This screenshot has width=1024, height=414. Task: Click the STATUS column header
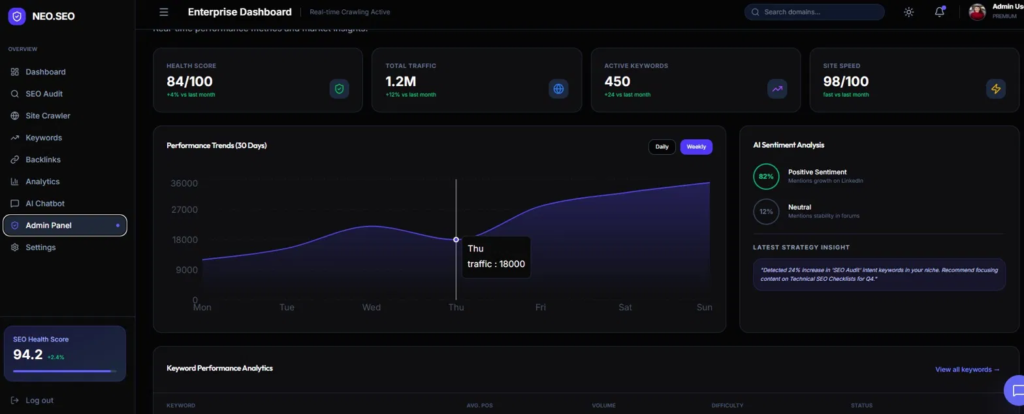pos(861,406)
